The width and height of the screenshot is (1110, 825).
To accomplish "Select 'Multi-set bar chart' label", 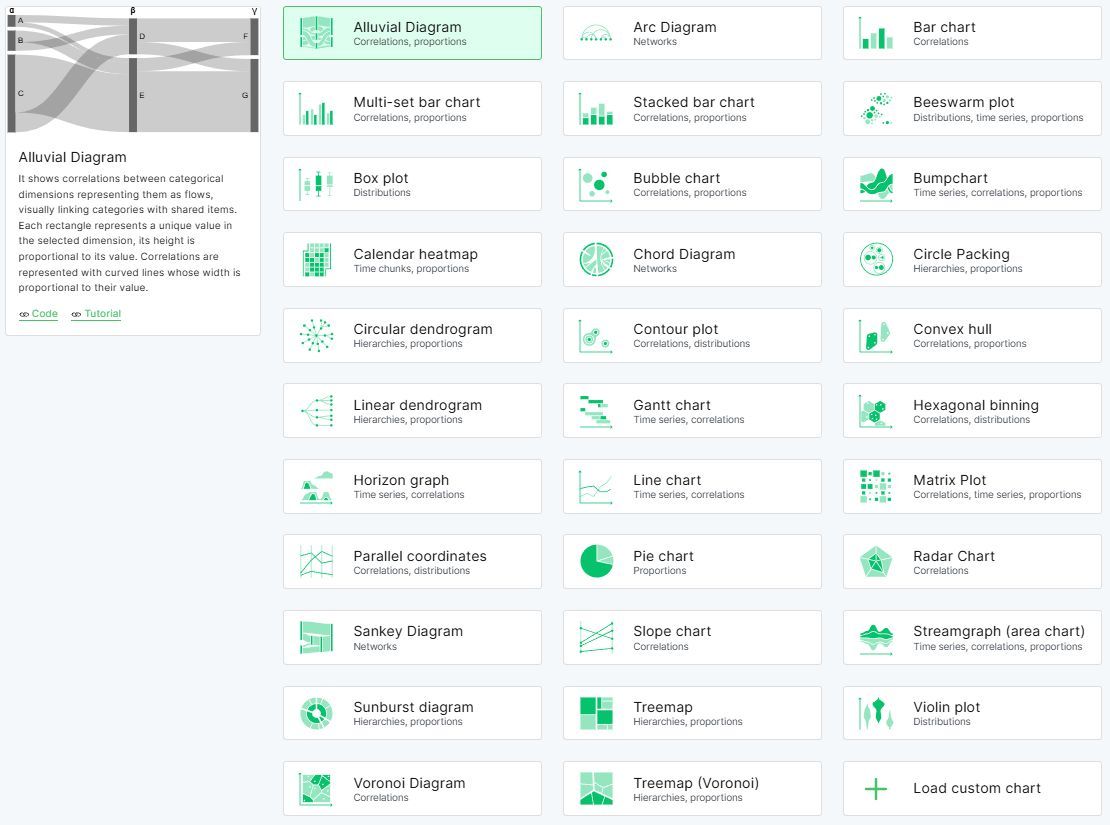I will point(416,102).
